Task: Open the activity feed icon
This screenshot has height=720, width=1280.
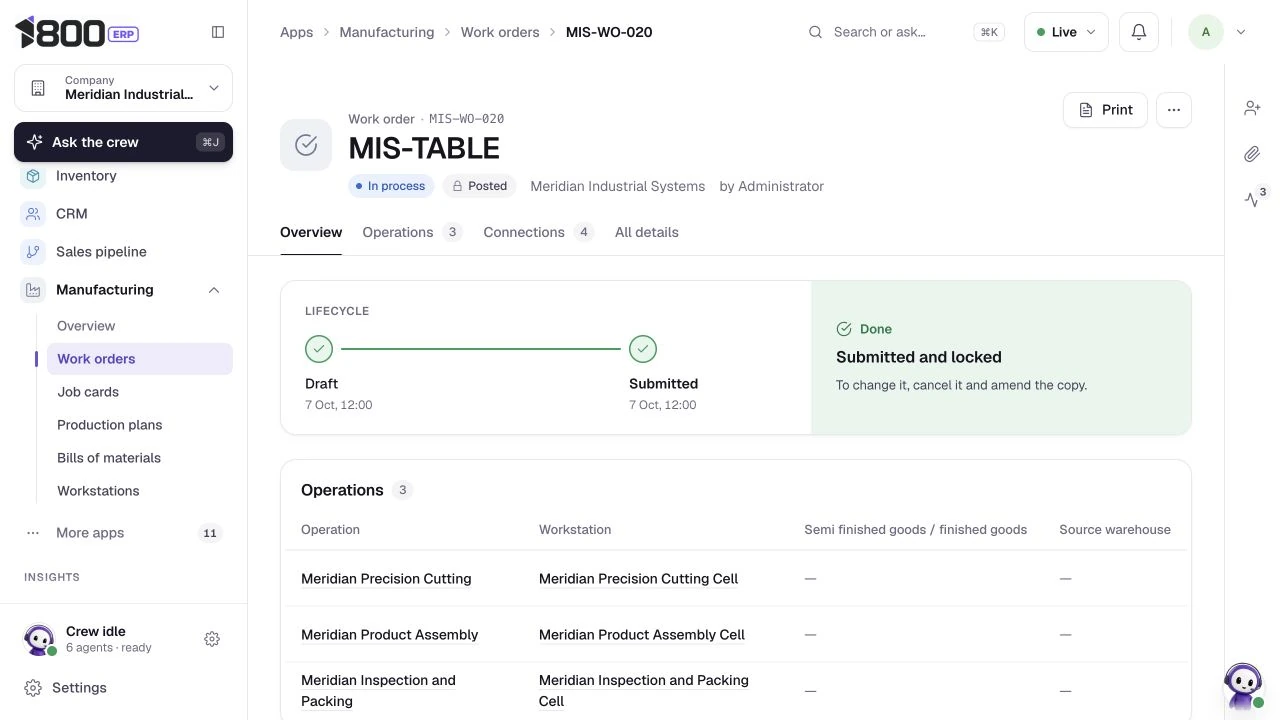Action: [1252, 200]
